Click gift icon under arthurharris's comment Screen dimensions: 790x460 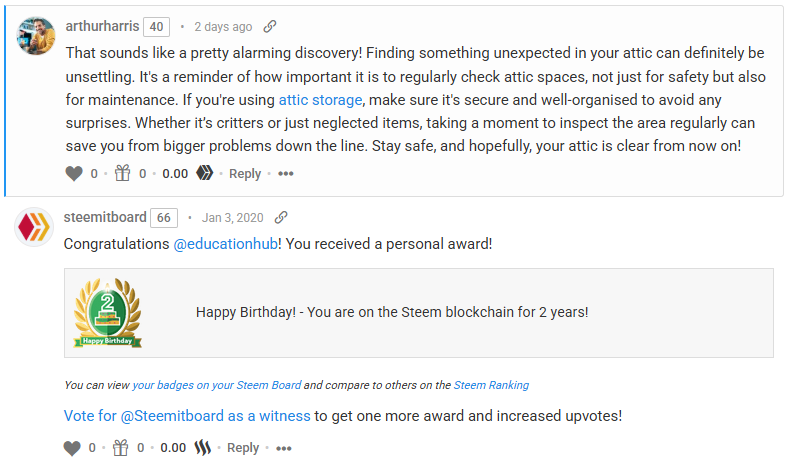click(122, 173)
